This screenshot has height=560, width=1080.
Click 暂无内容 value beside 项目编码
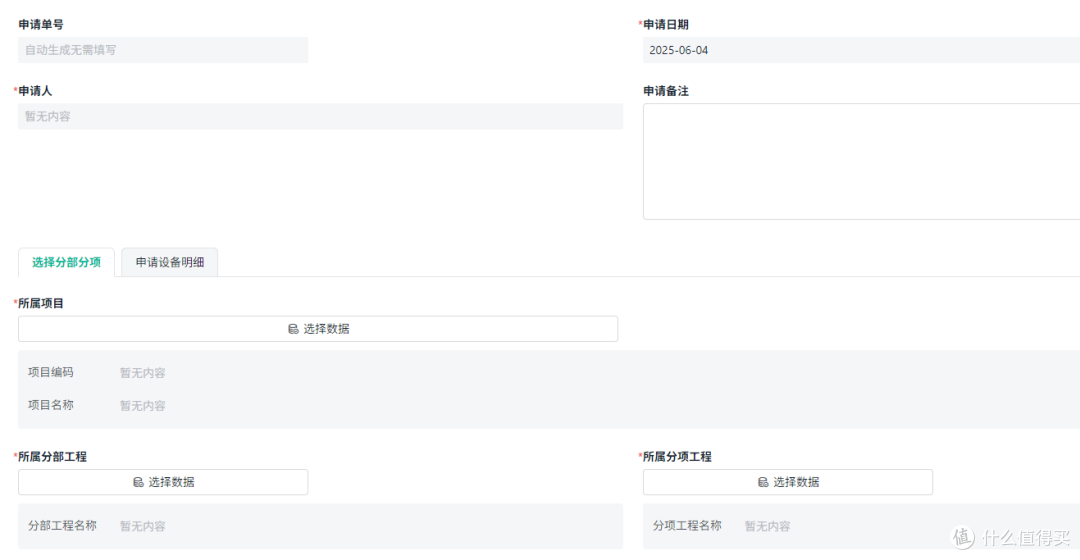pos(143,373)
